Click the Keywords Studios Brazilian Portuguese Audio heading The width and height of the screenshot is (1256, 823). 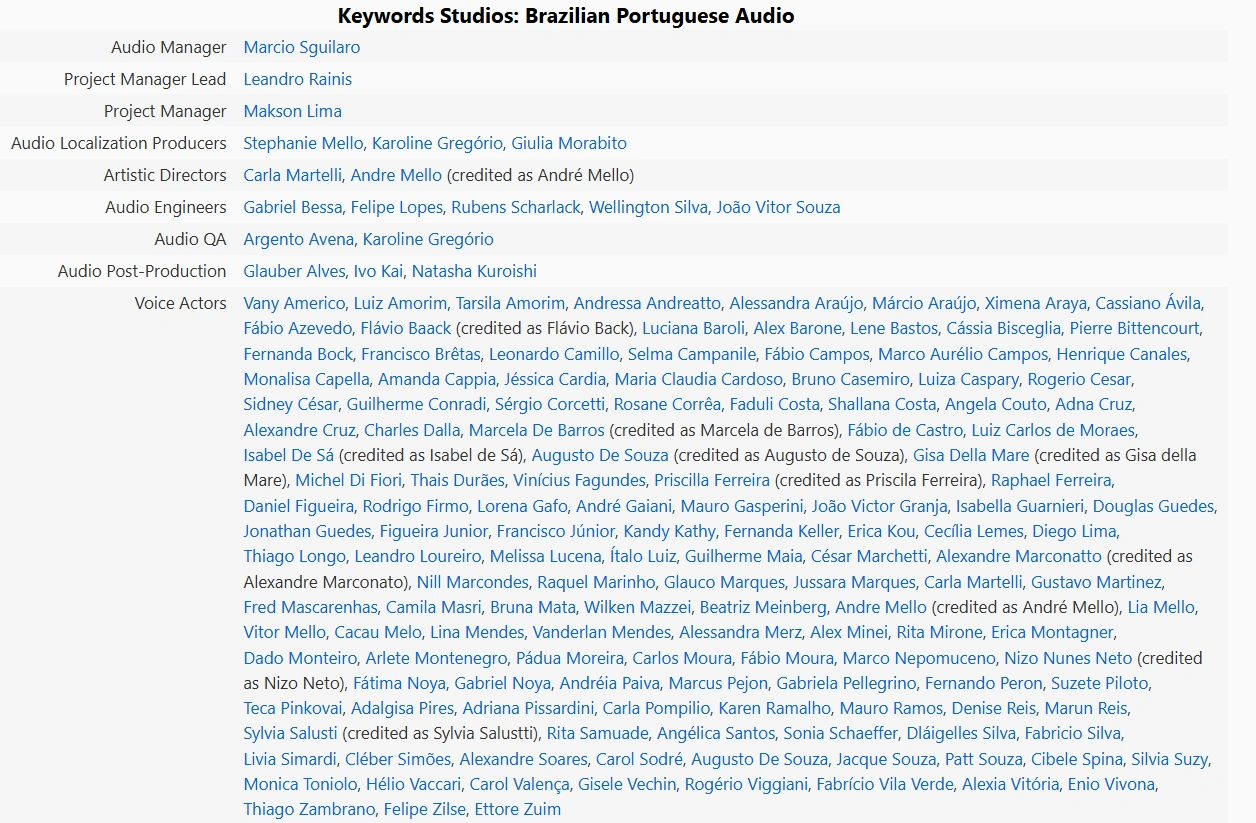(566, 16)
